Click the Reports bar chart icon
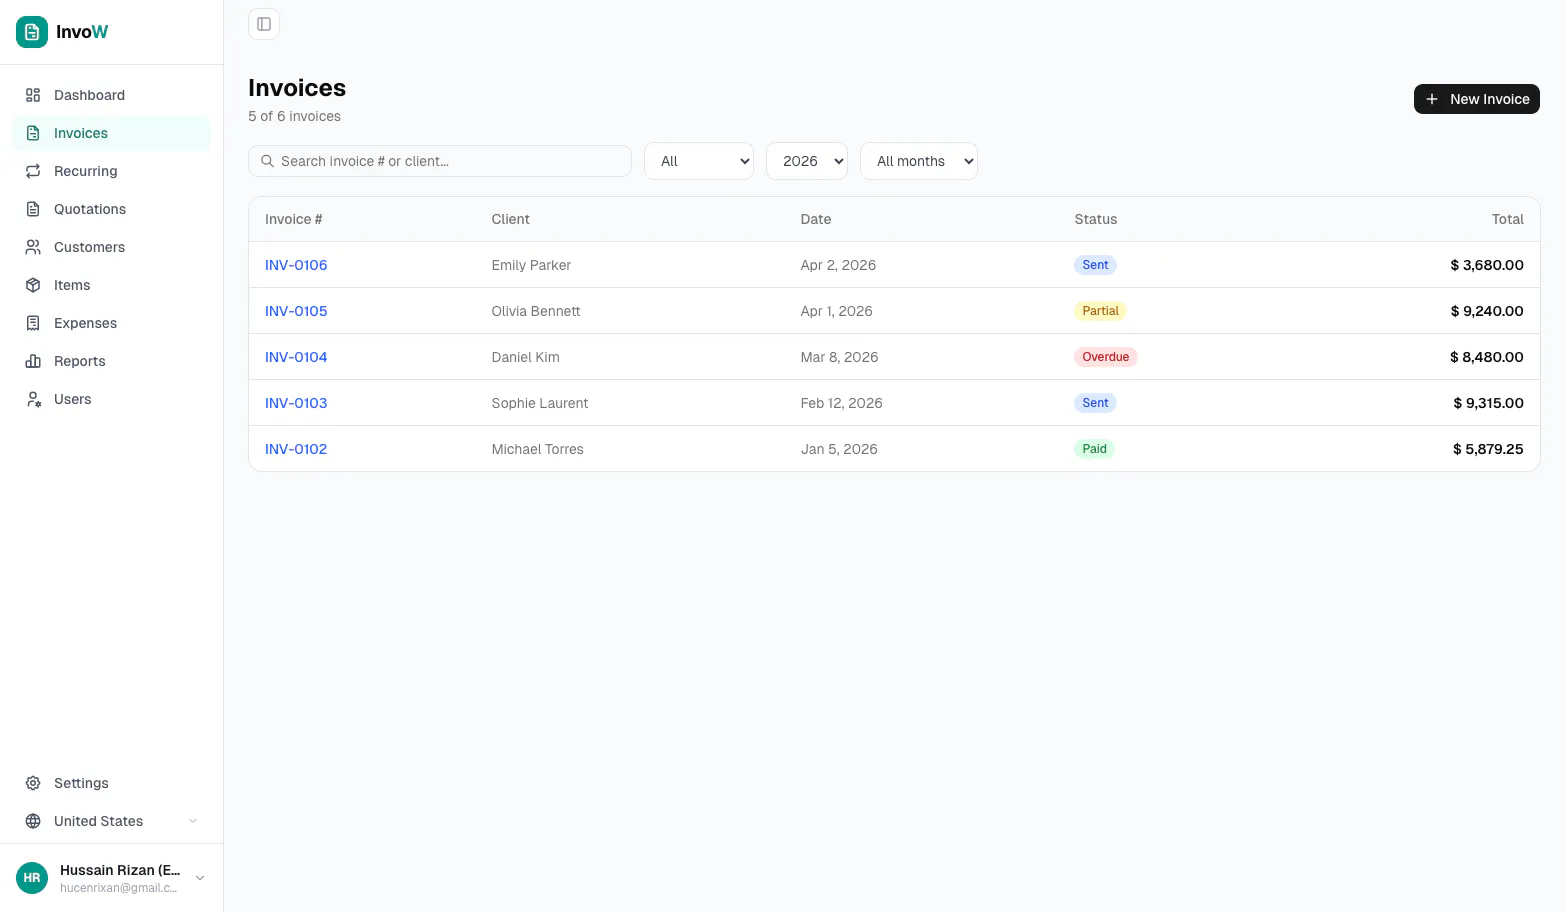 coord(33,361)
